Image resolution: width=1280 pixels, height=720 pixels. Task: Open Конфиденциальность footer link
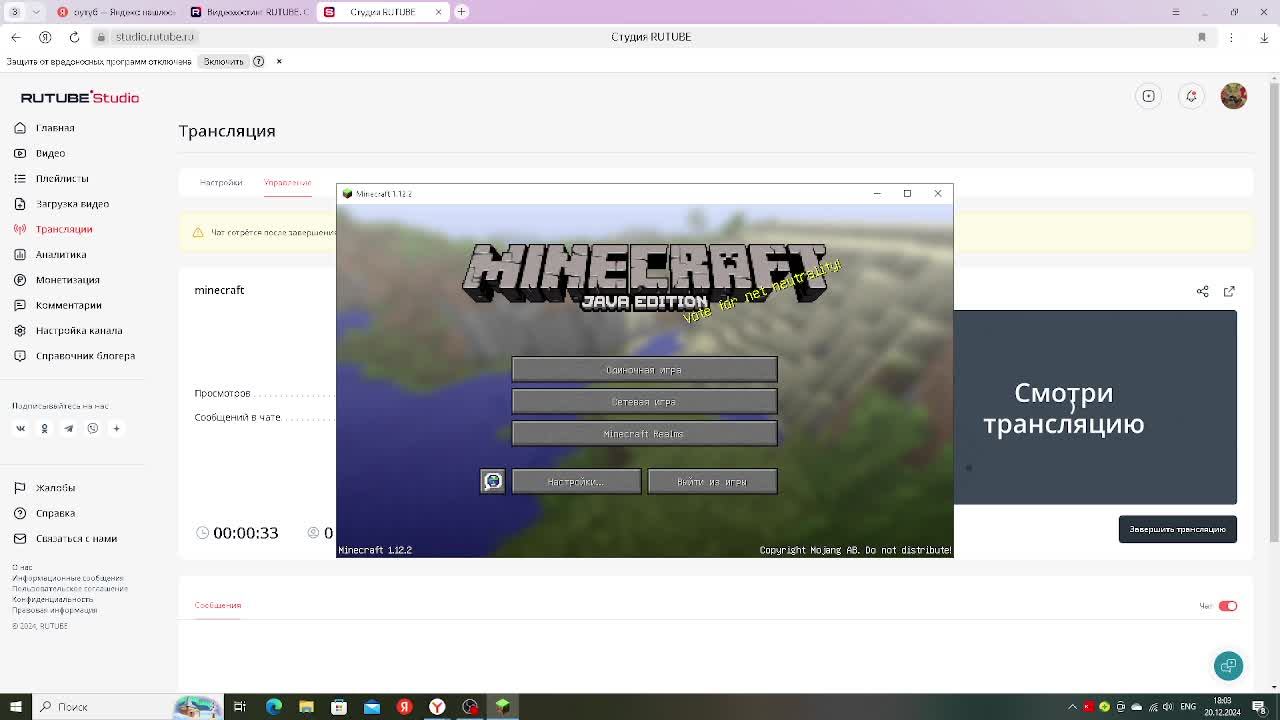point(53,599)
